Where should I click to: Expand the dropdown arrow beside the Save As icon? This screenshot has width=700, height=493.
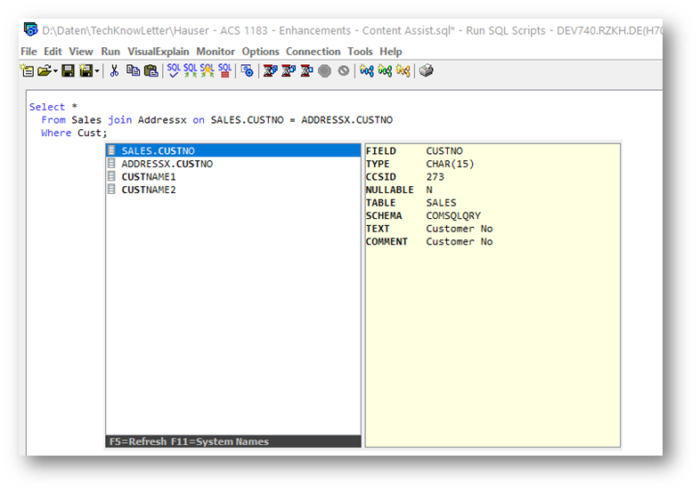97,71
